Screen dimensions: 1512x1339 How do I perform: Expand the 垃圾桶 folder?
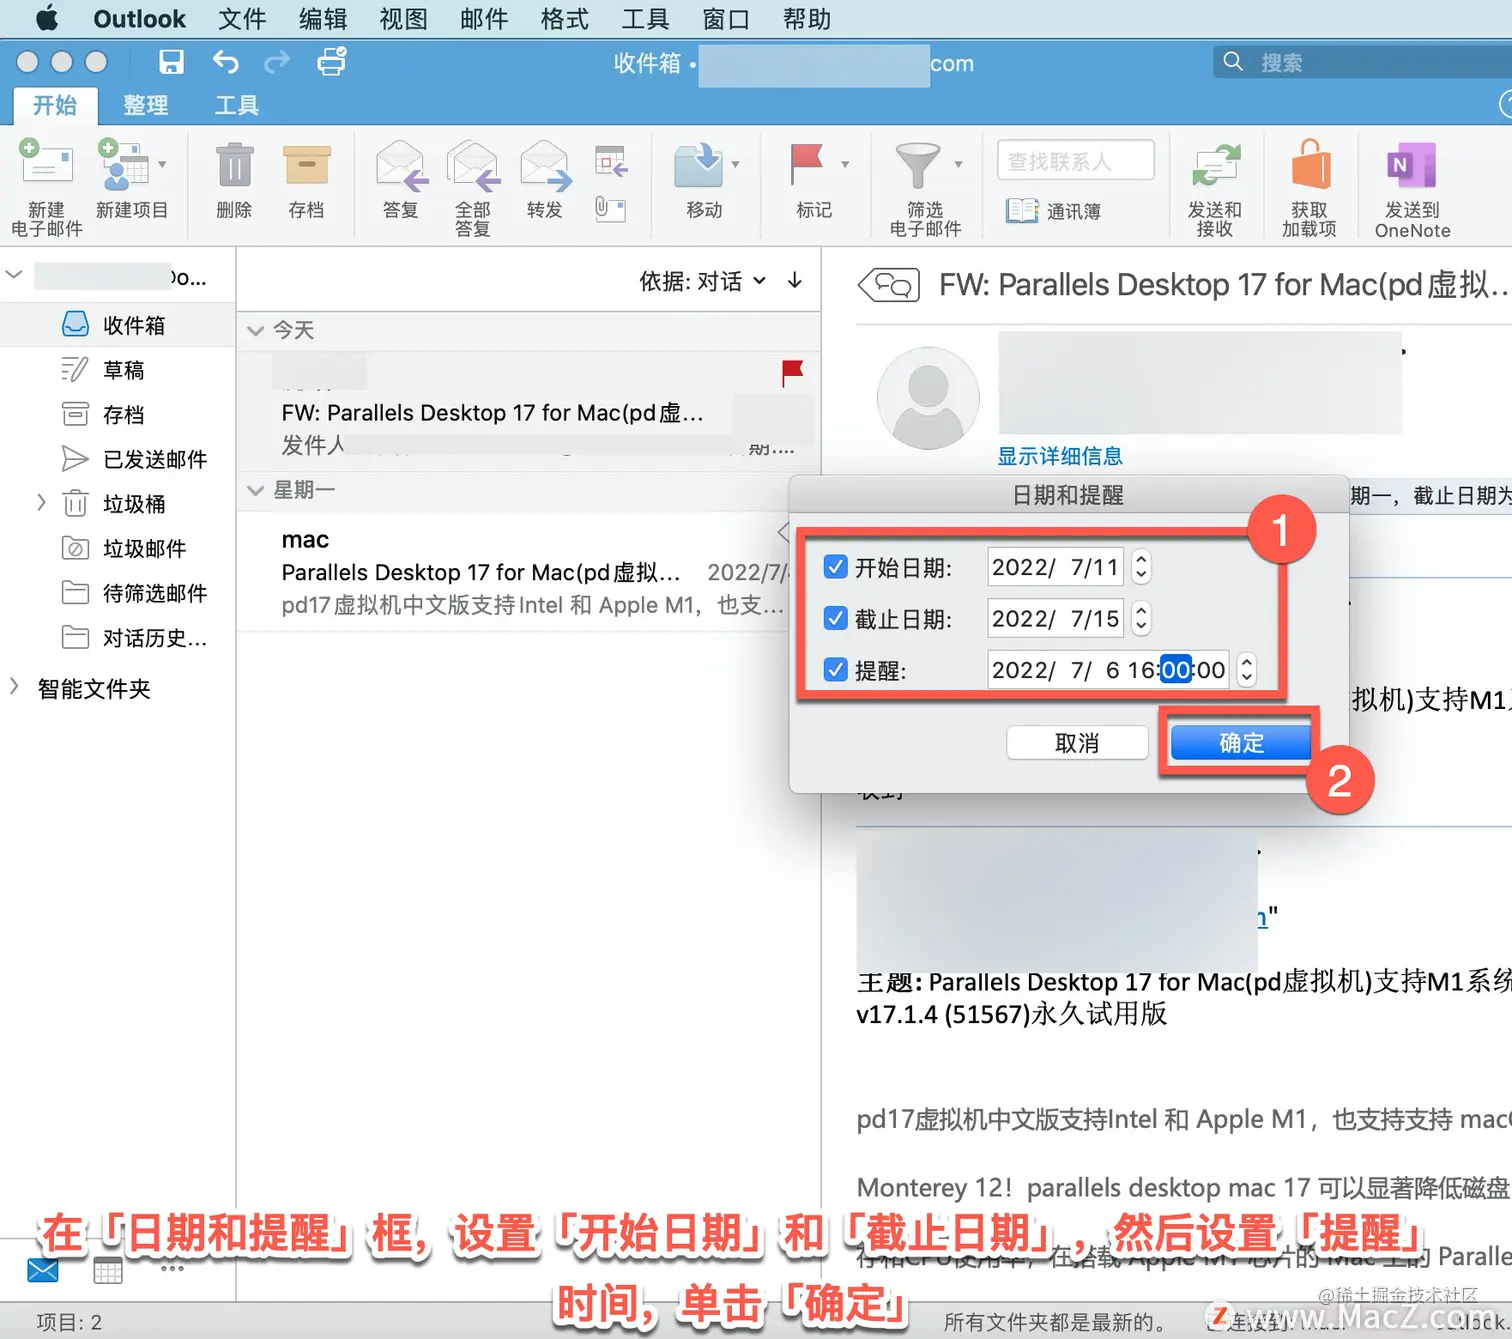[x=41, y=502]
